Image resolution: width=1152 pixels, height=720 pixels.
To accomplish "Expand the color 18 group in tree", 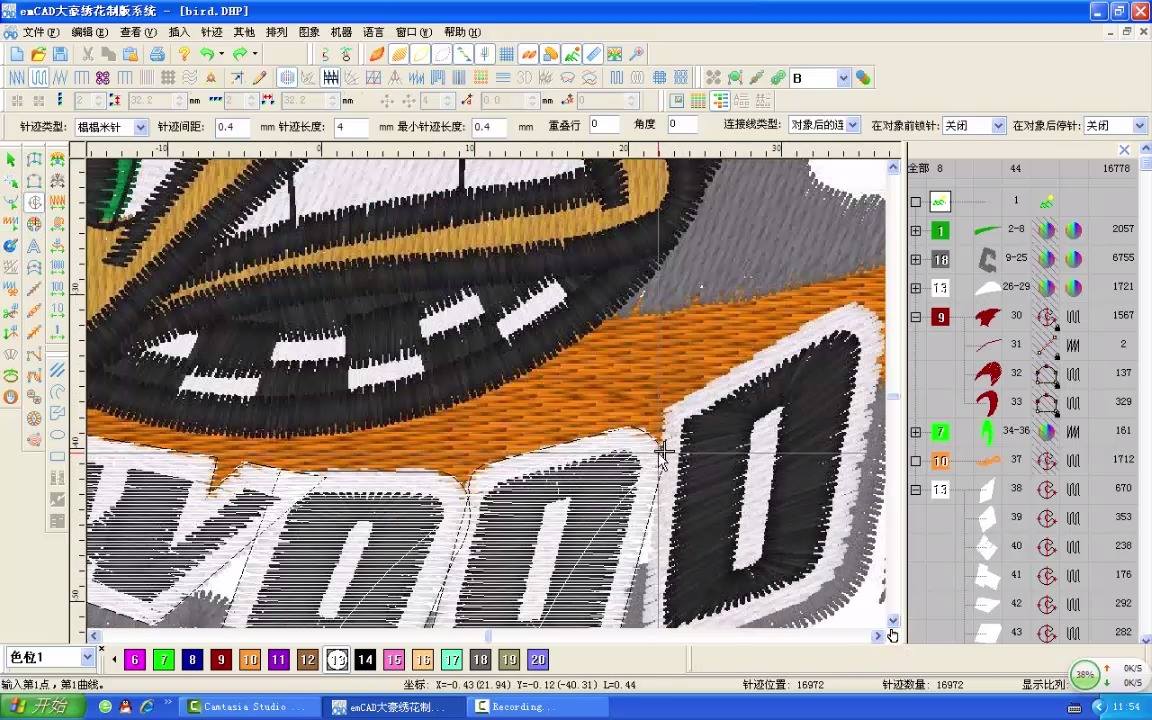I will [915, 259].
